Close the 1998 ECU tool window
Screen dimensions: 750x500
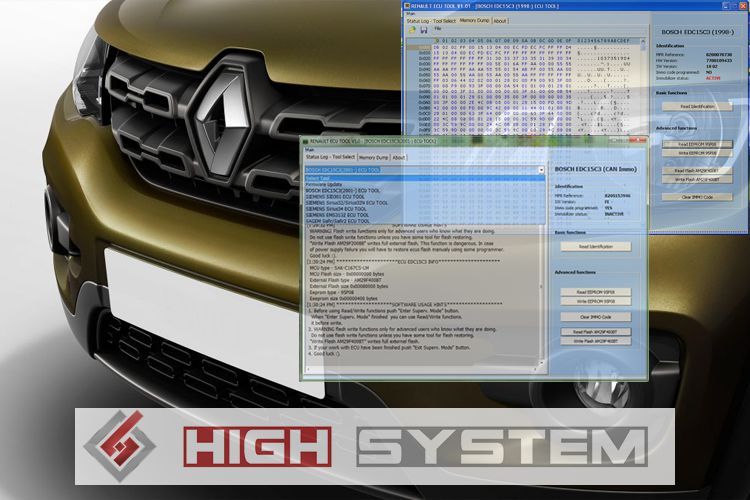pos(743,5)
